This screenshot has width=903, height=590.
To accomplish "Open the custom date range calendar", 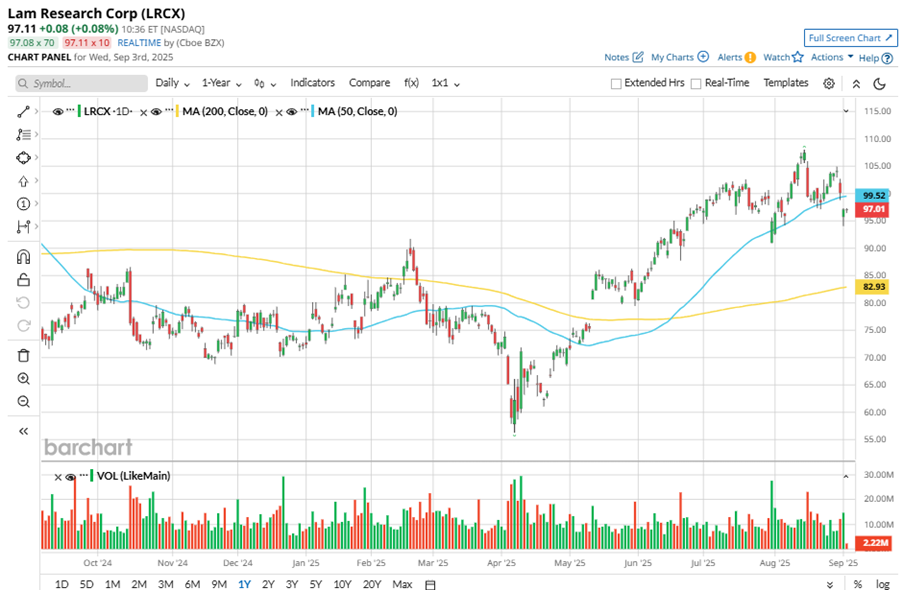I will point(430,584).
